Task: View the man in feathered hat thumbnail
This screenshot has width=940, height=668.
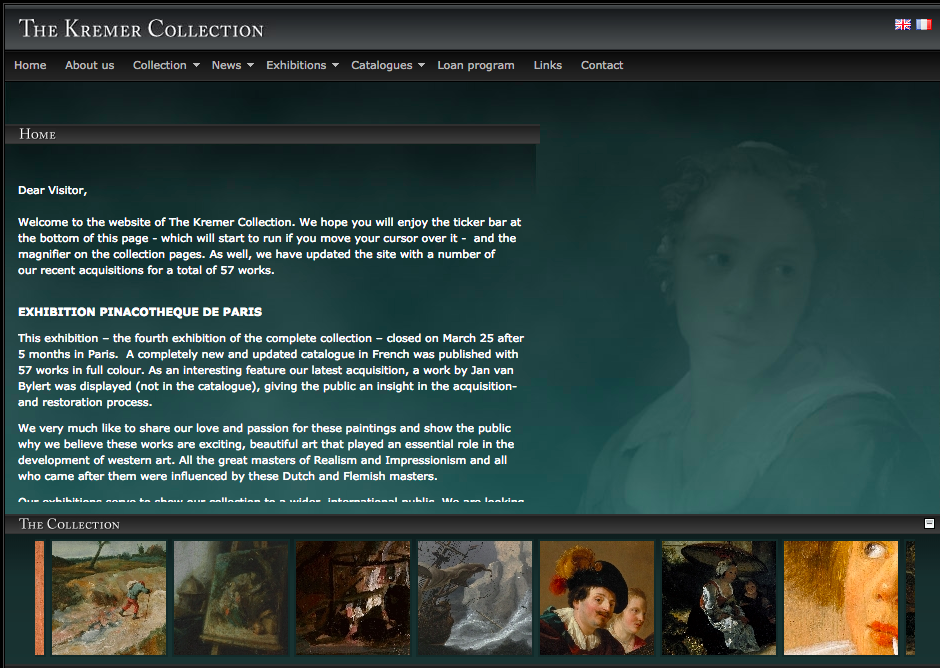Action: [x=597, y=598]
